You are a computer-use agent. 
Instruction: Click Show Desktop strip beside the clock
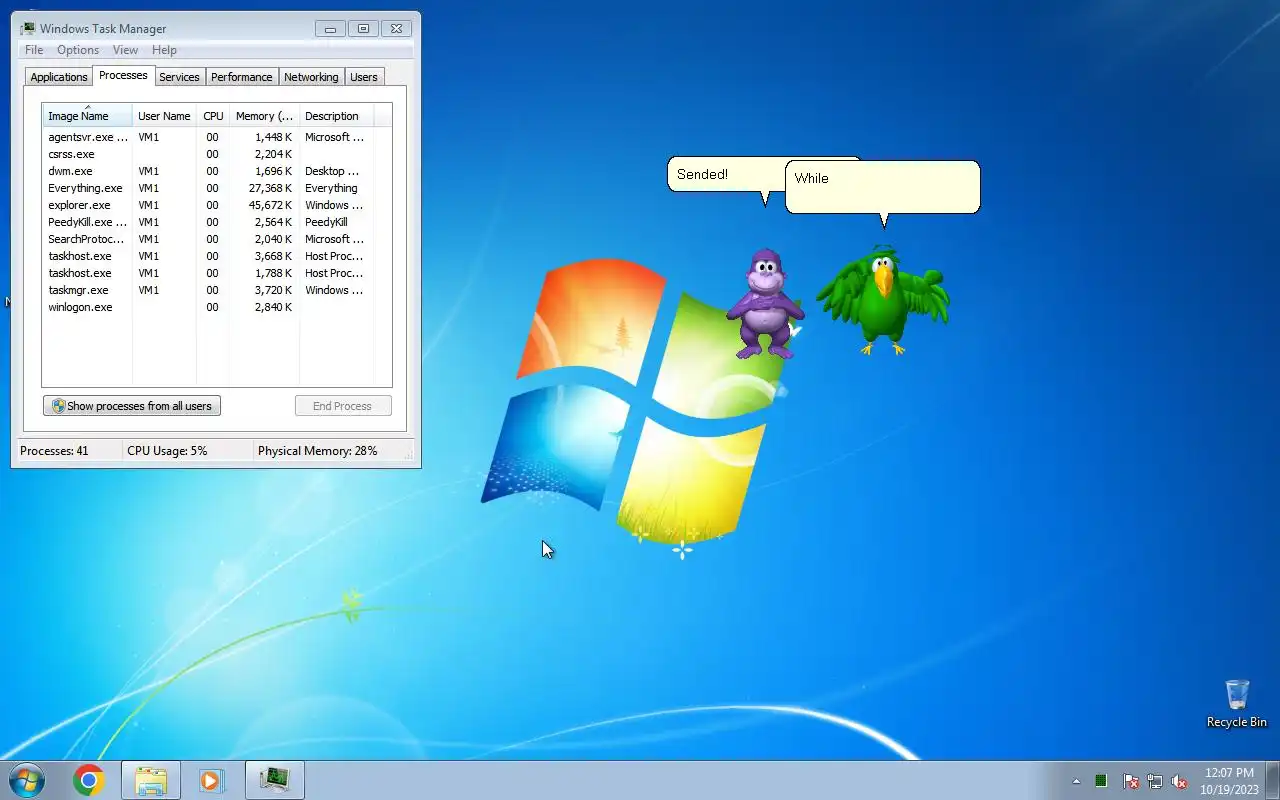[x=1272, y=780]
